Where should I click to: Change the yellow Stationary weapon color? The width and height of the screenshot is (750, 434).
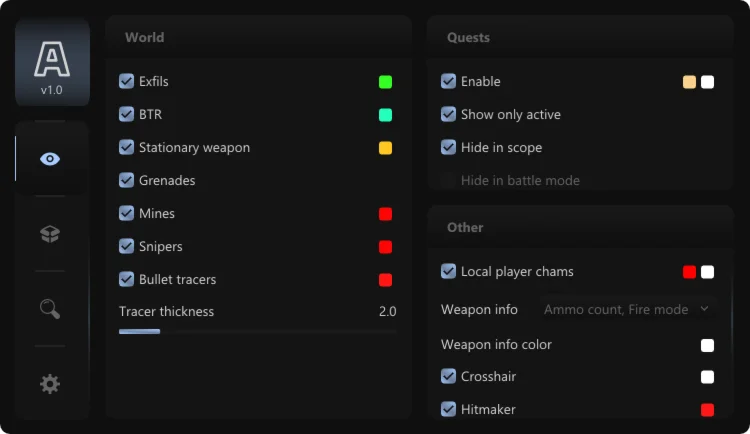[x=385, y=148]
